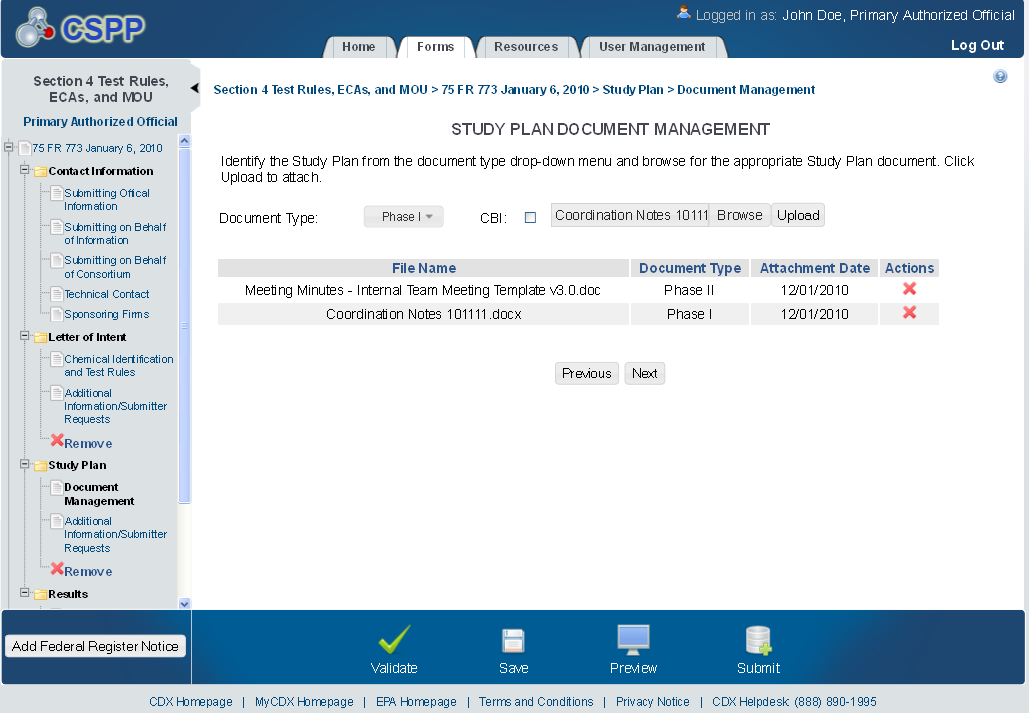Image resolution: width=1029 pixels, height=713 pixels.
Task: Click the Sponsoring Firms page icon
Action: coord(57,314)
